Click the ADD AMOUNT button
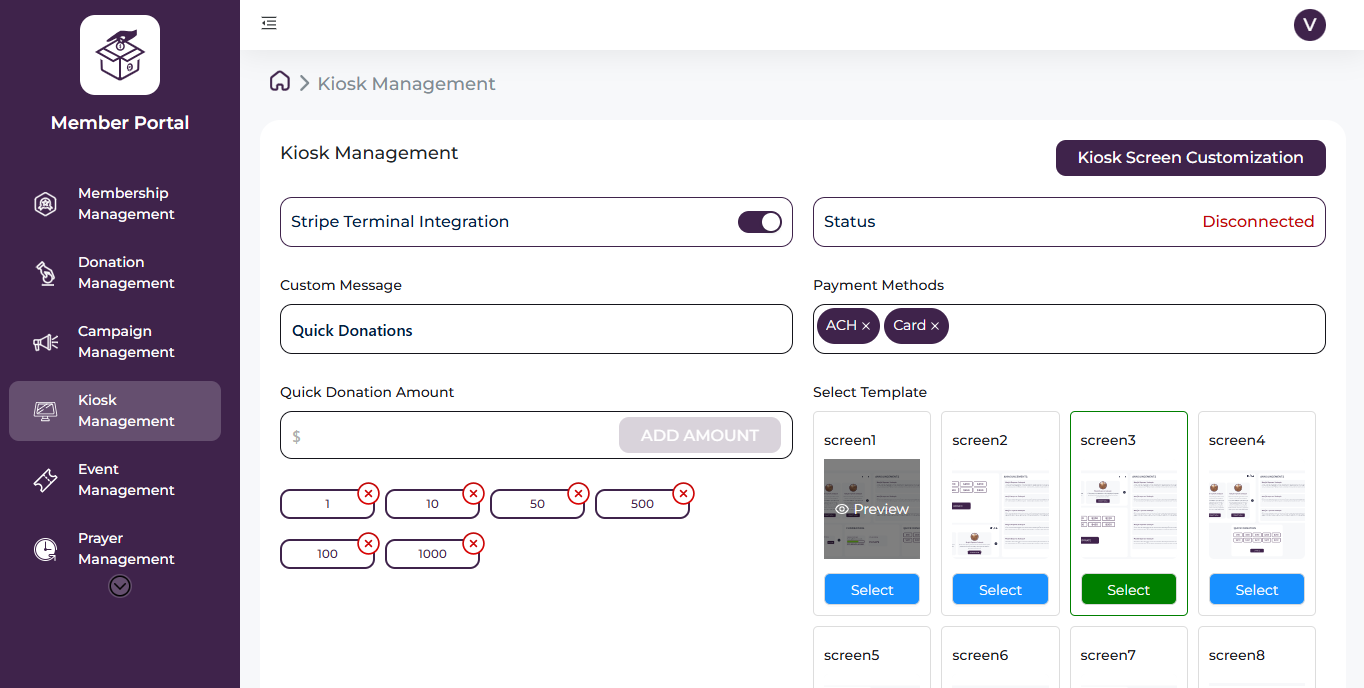 [x=699, y=435]
